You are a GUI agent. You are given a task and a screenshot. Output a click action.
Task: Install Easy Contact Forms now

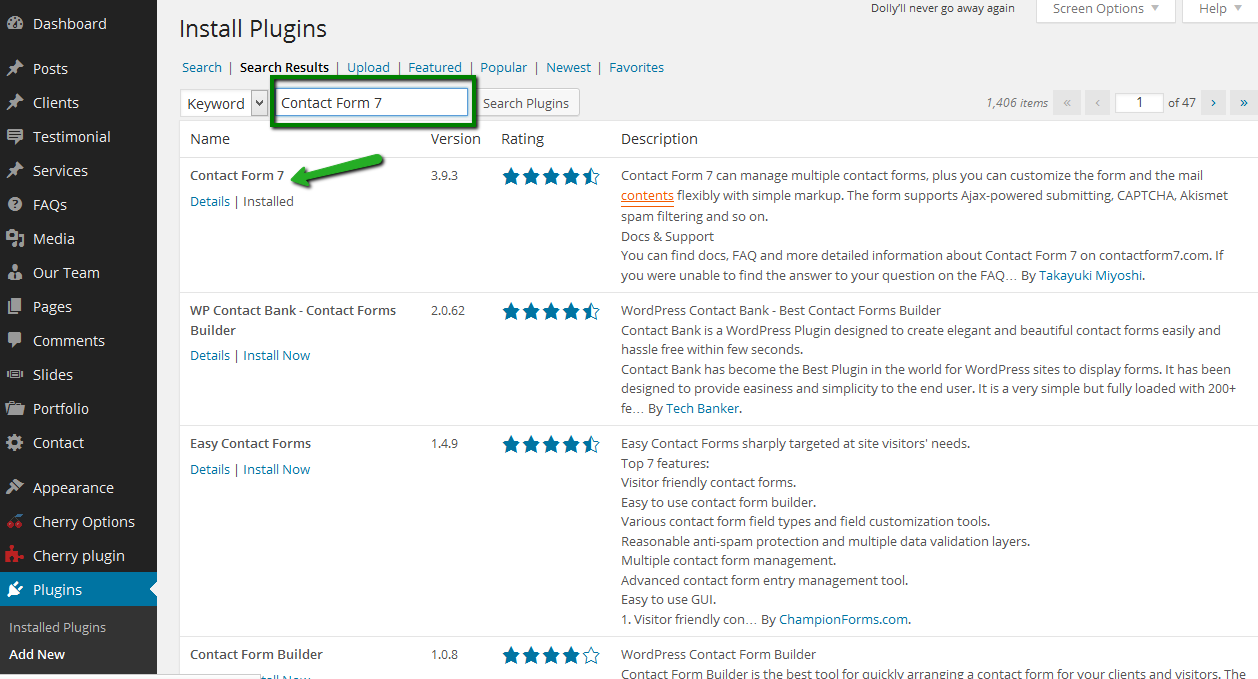point(277,470)
